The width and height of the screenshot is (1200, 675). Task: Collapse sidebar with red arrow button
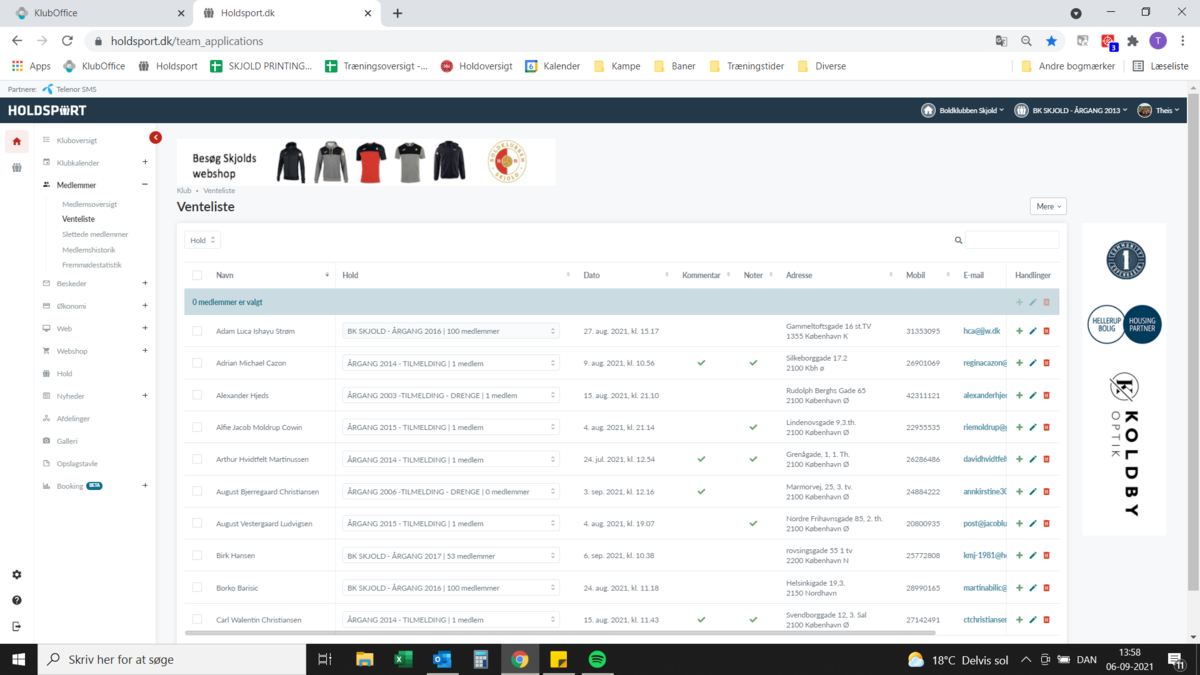pyautogui.click(x=155, y=137)
